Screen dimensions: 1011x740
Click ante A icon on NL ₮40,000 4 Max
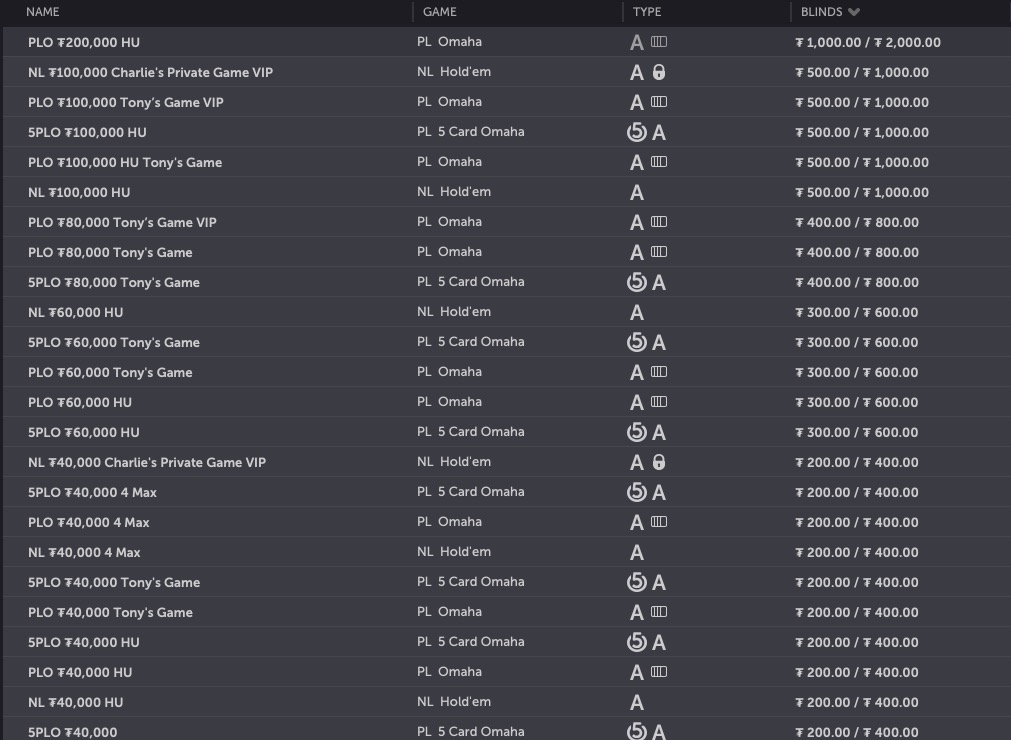(637, 552)
